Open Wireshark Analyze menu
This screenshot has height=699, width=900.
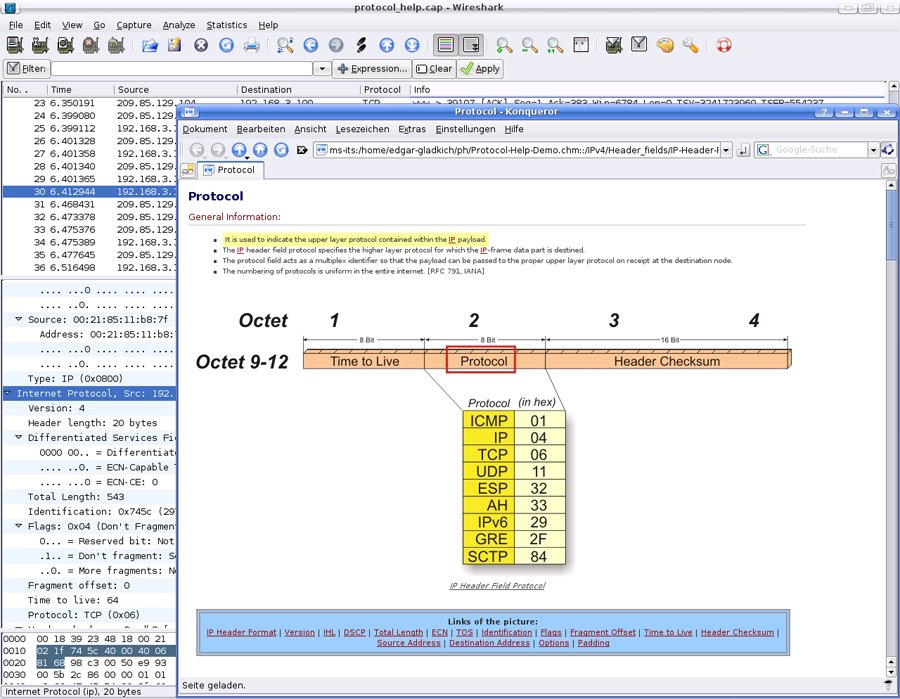(179, 25)
